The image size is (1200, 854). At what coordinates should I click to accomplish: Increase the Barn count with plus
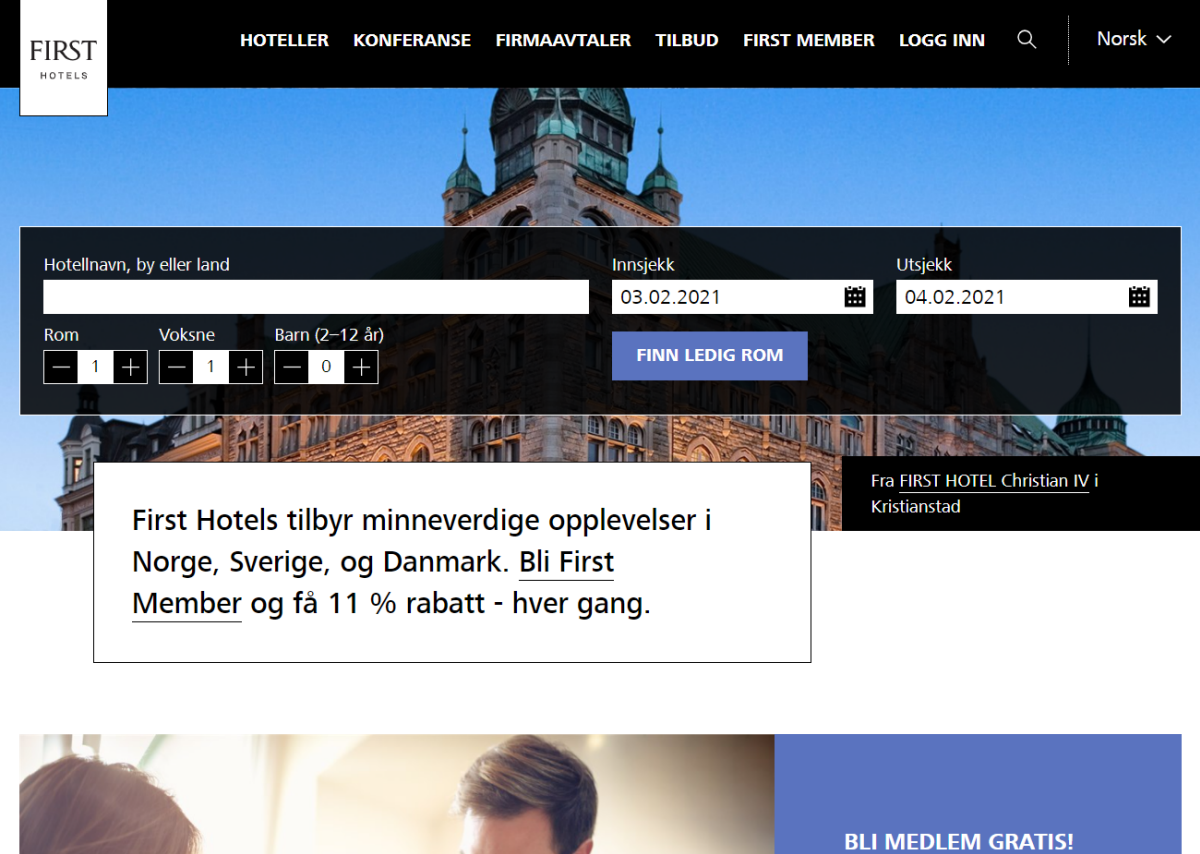point(361,367)
